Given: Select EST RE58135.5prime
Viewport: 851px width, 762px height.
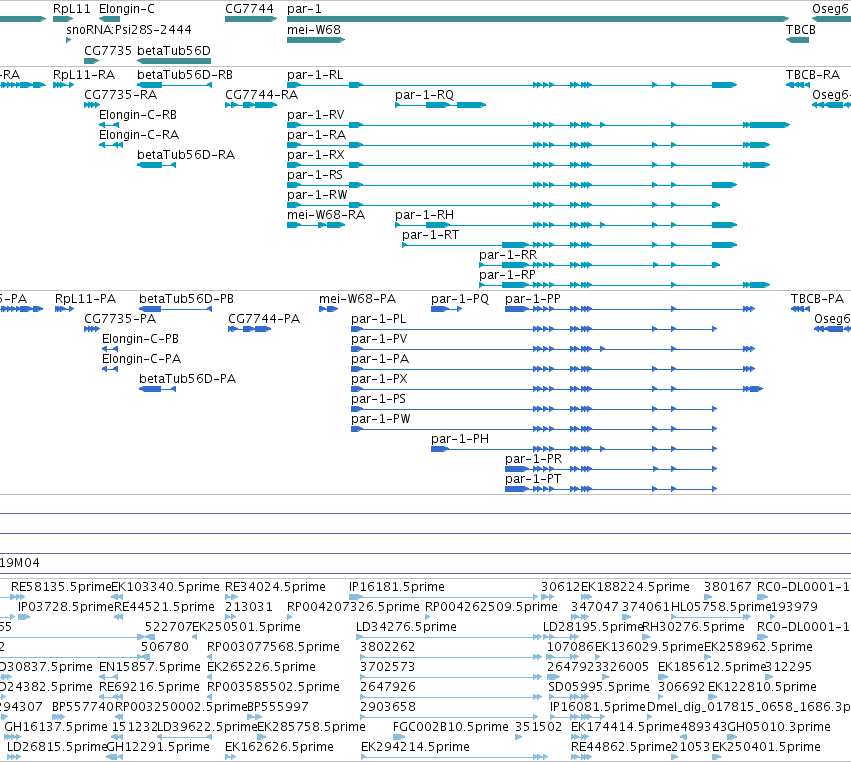Looking at the screenshot, I should [18, 598].
